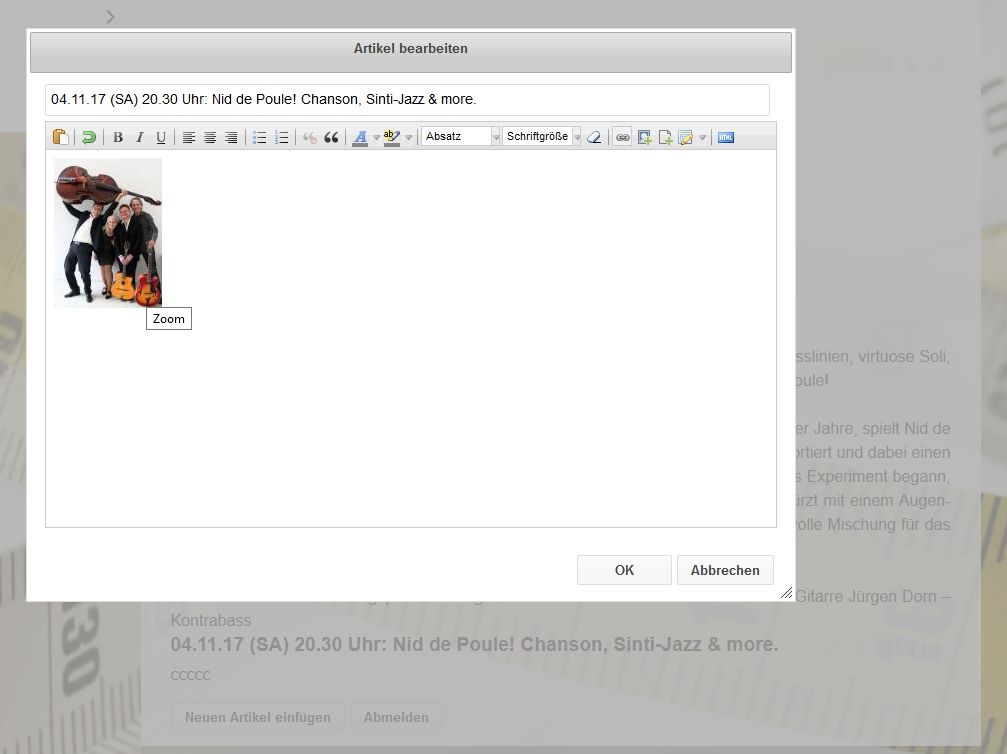
Task: Toggle bold formatting
Action: 118,137
